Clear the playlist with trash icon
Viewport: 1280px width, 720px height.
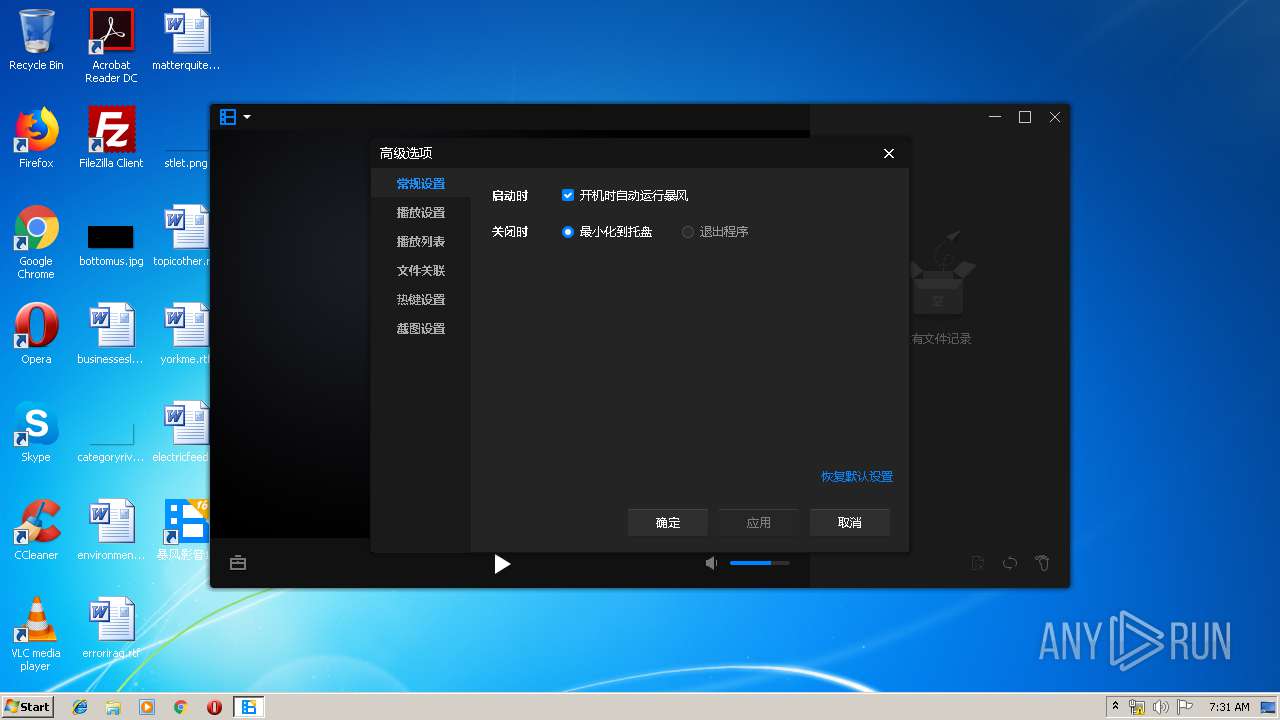[x=1042, y=564]
